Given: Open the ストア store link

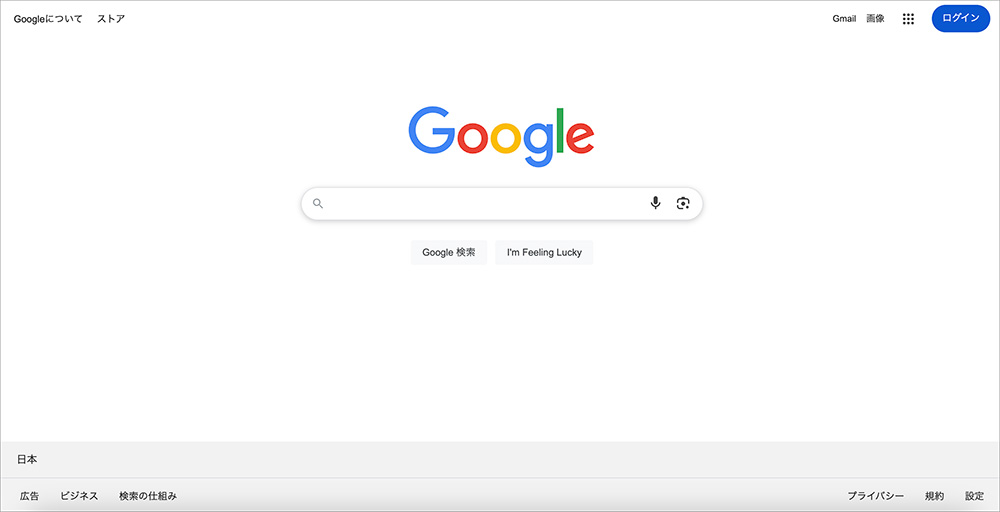Looking at the screenshot, I should click(x=111, y=18).
